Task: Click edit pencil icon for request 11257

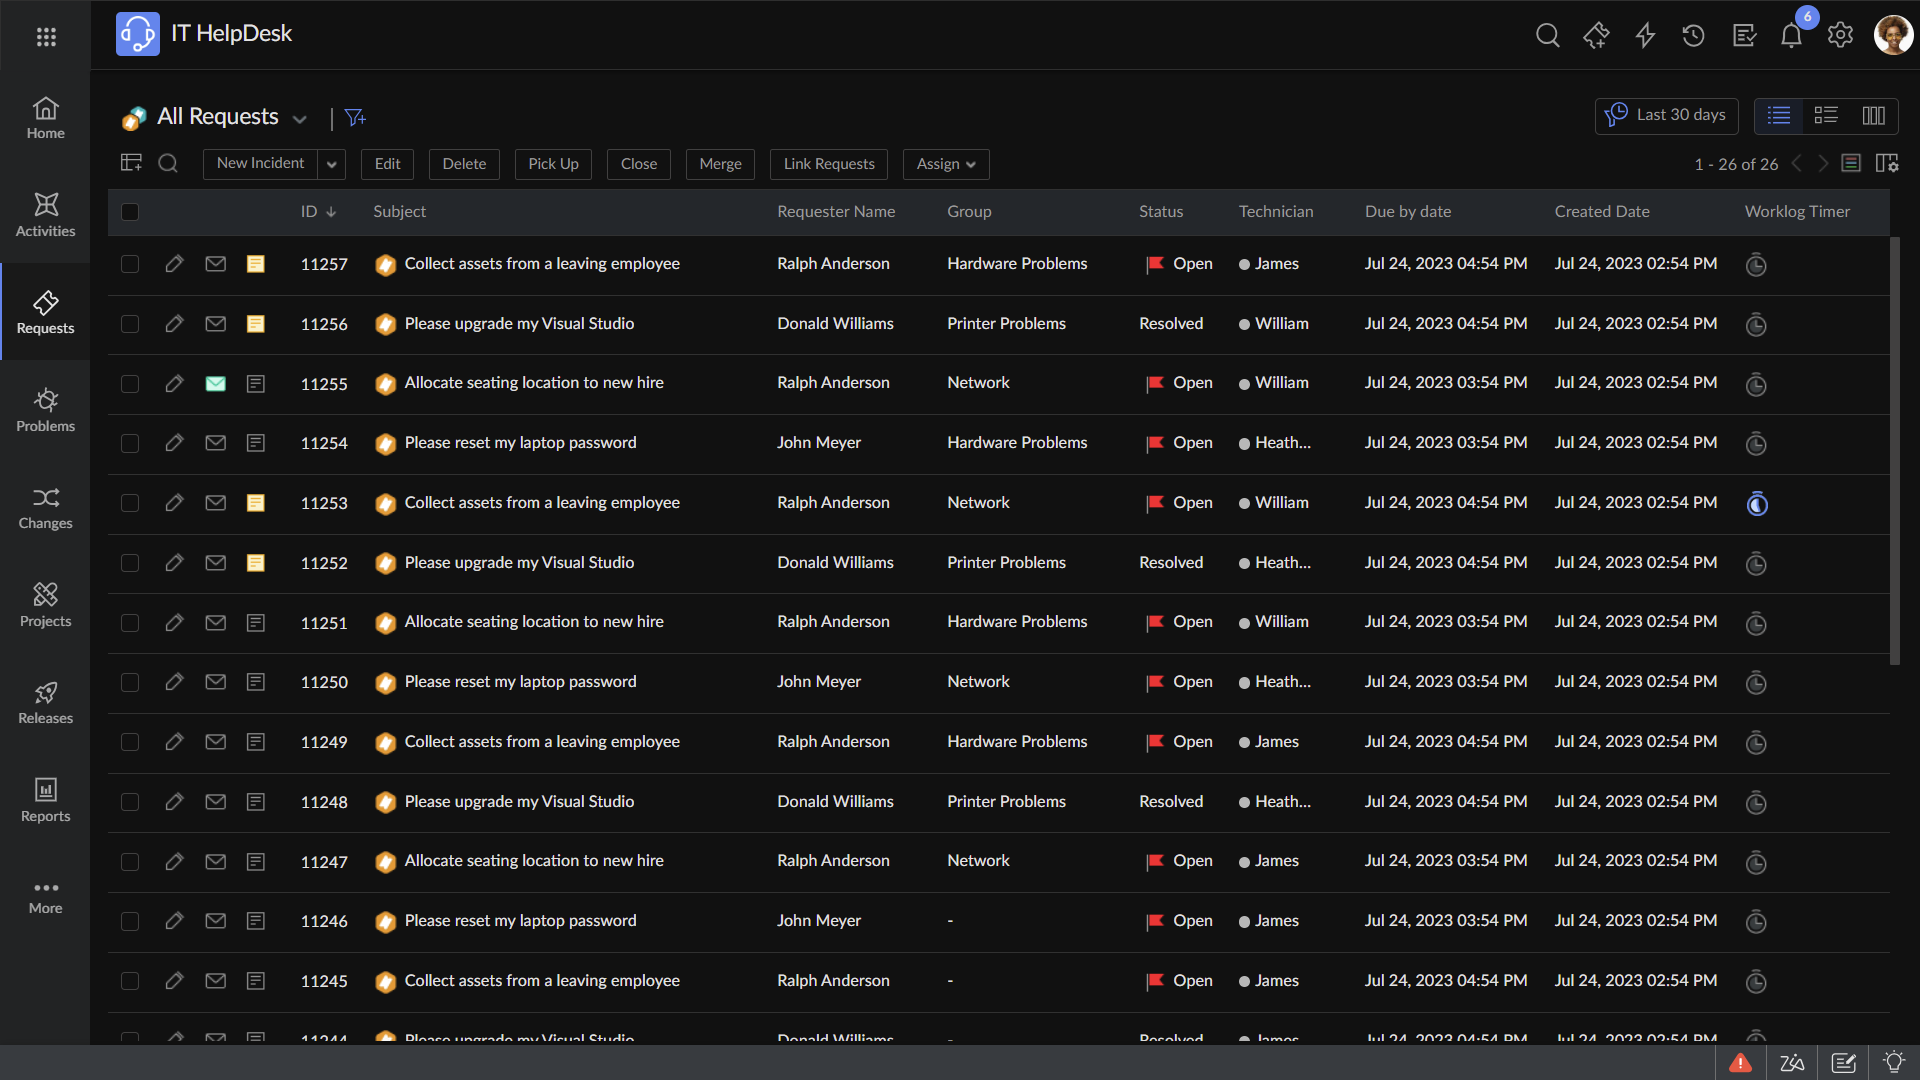Action: [174, 264]
